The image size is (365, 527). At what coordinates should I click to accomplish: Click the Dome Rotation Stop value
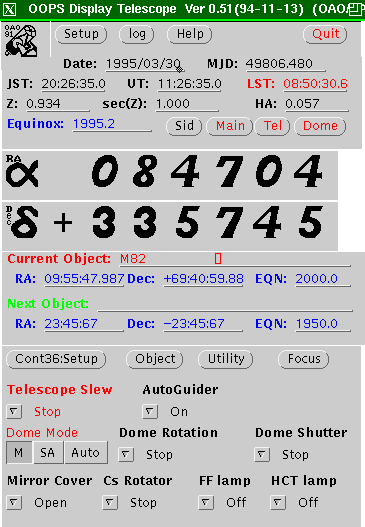click(159, 455)
